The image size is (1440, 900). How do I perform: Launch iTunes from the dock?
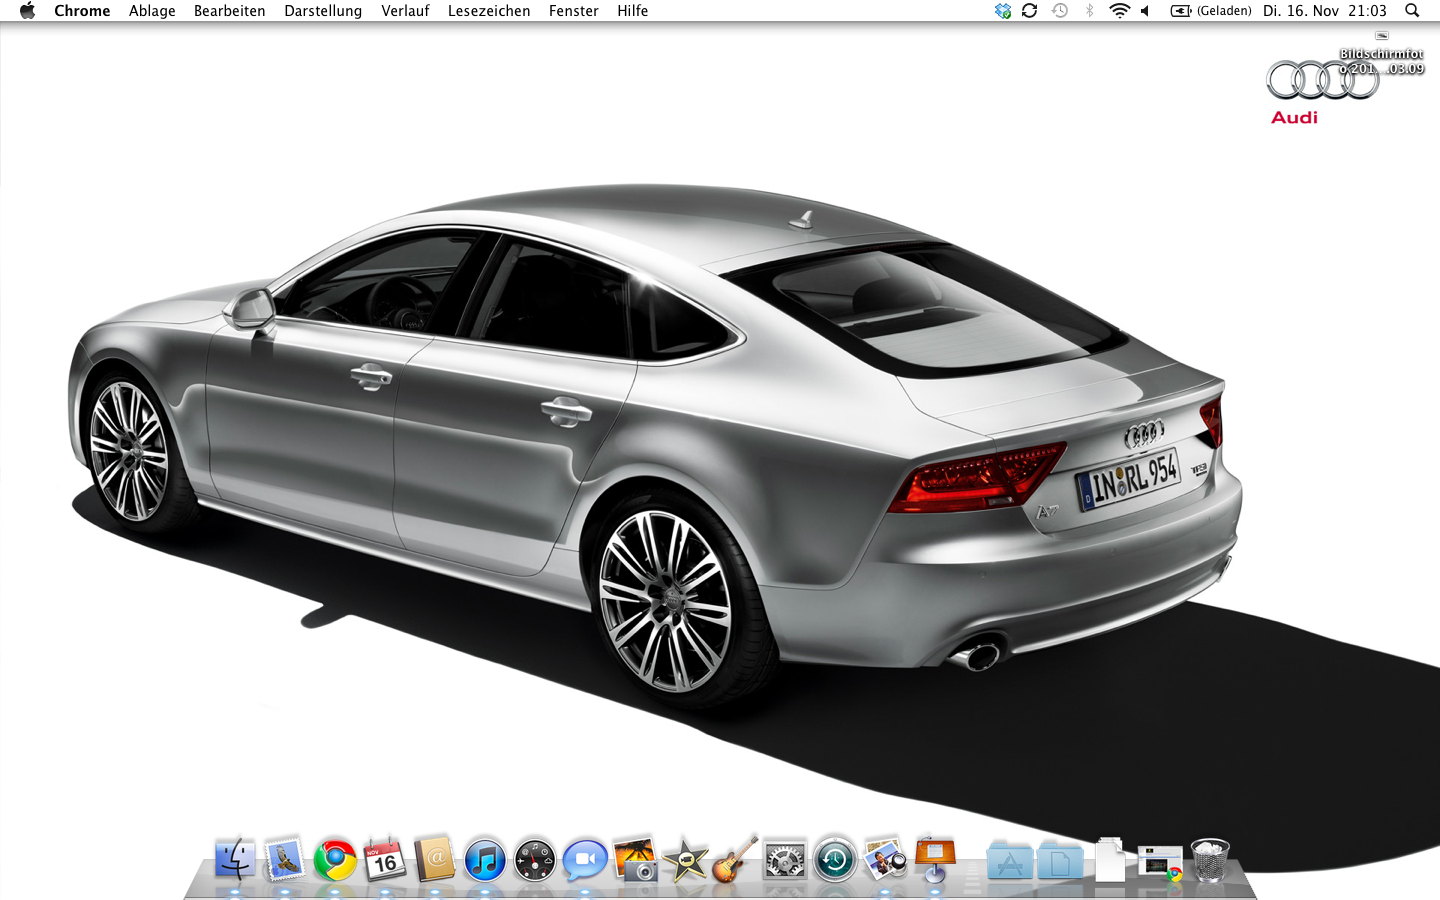(485, 860)
